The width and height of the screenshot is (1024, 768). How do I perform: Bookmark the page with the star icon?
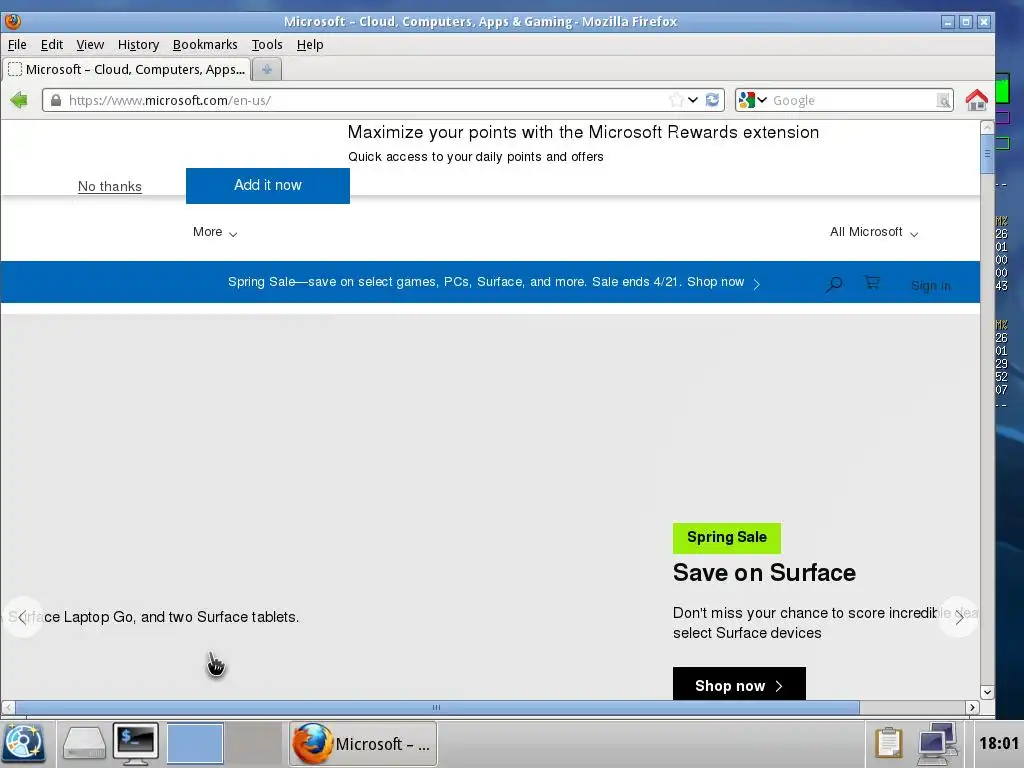[677, 100]
